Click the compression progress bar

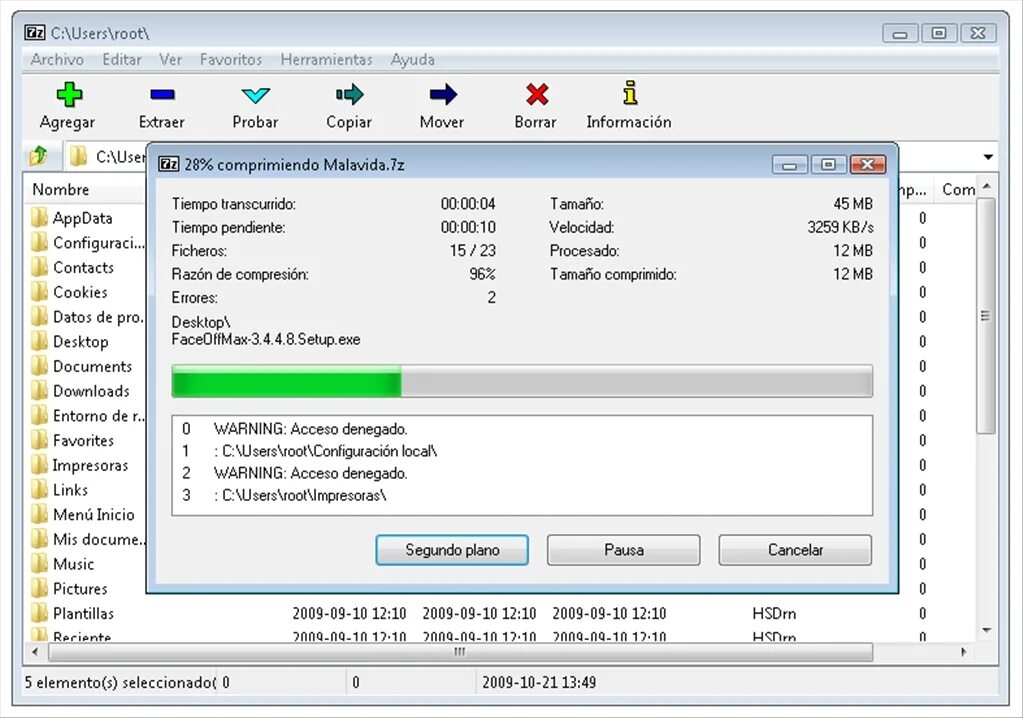pos(522,381)
